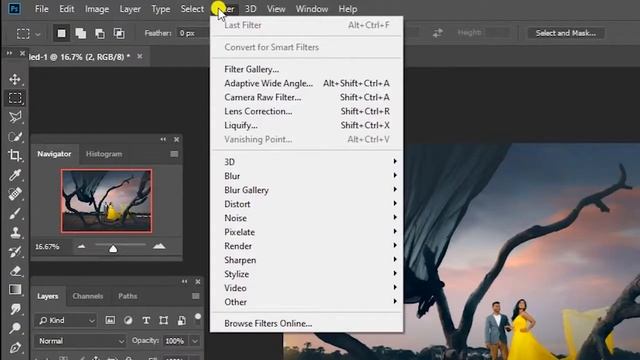The width and height of the screenshot is (640, 360).
Task: Choose Camera Raw Filter menu entry
Action: coord(307,97)
